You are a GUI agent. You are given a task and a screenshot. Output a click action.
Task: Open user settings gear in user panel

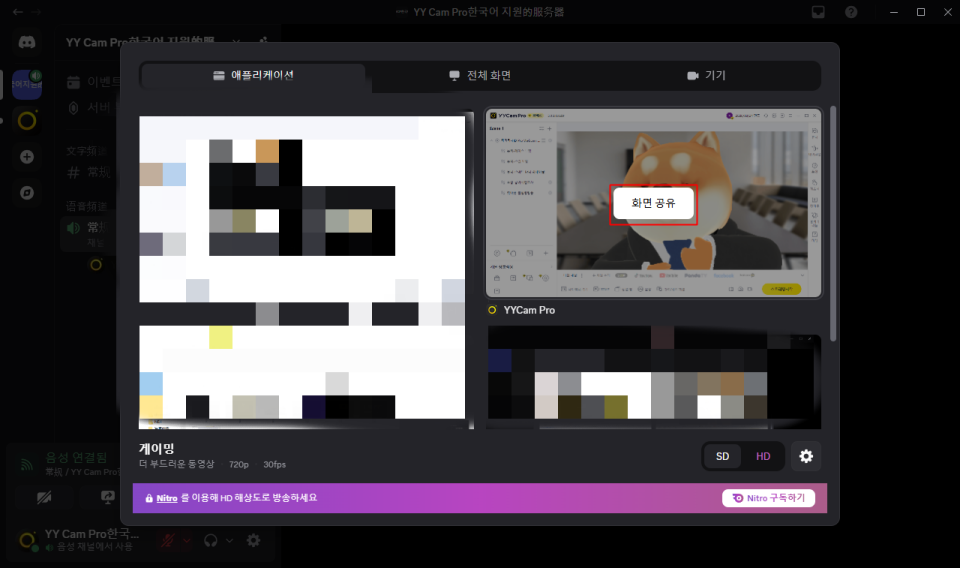(254, 540)
